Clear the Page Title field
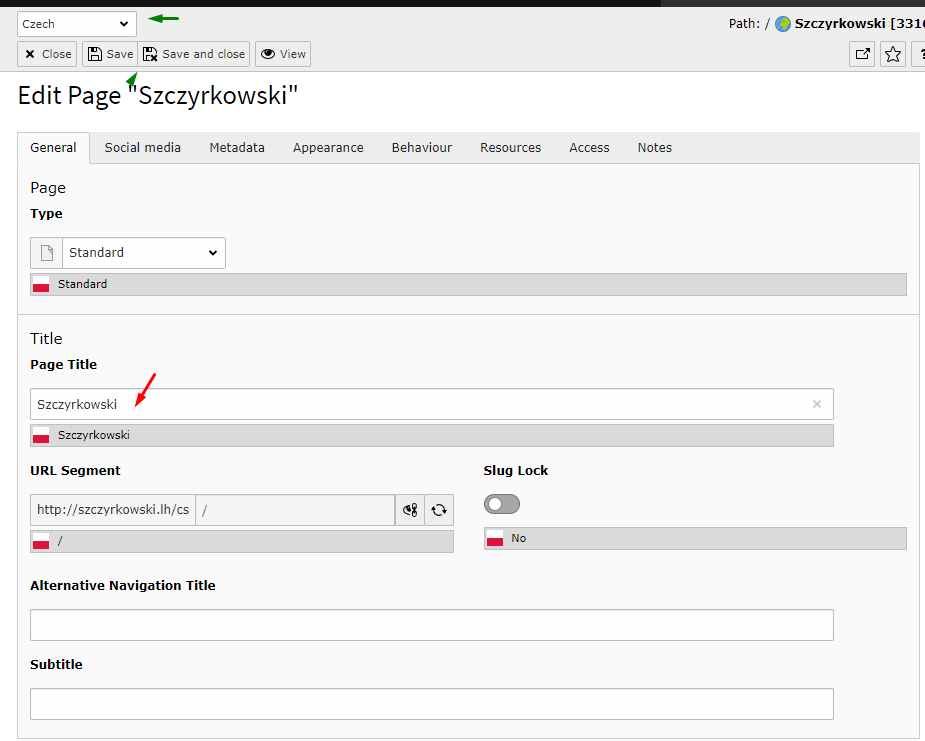The image size is (925, 741). click(x=817, y=404)
